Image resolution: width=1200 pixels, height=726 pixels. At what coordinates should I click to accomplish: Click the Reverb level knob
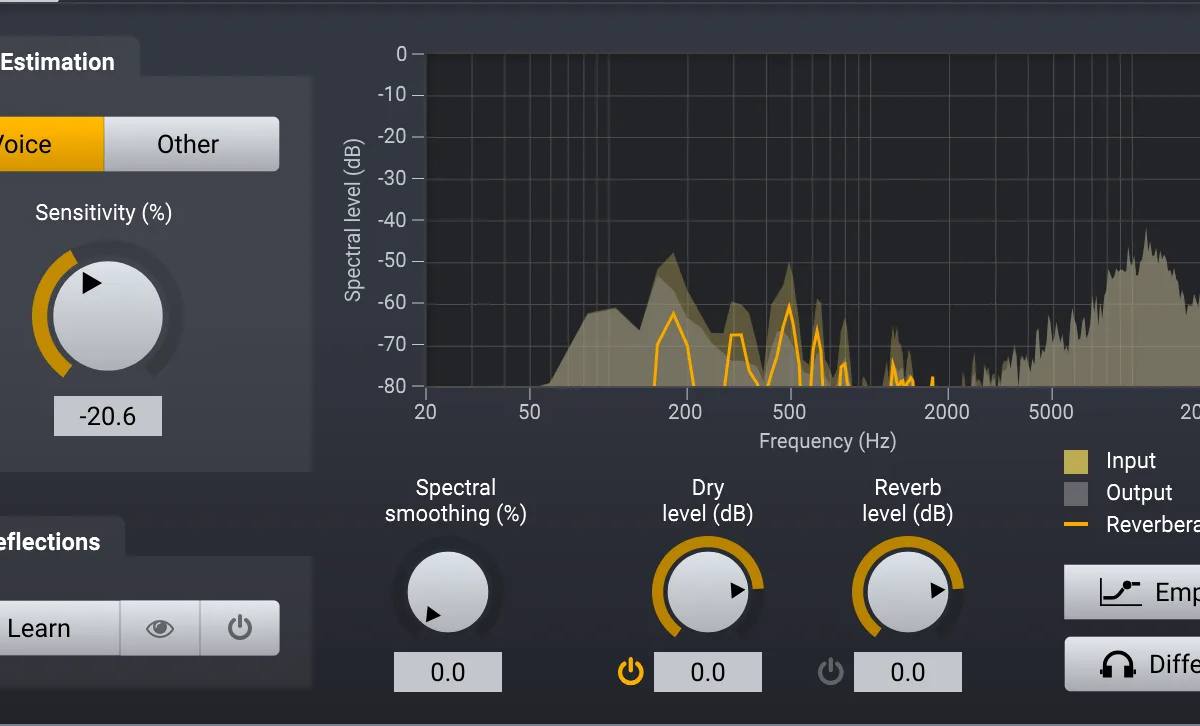coord(907,591)
